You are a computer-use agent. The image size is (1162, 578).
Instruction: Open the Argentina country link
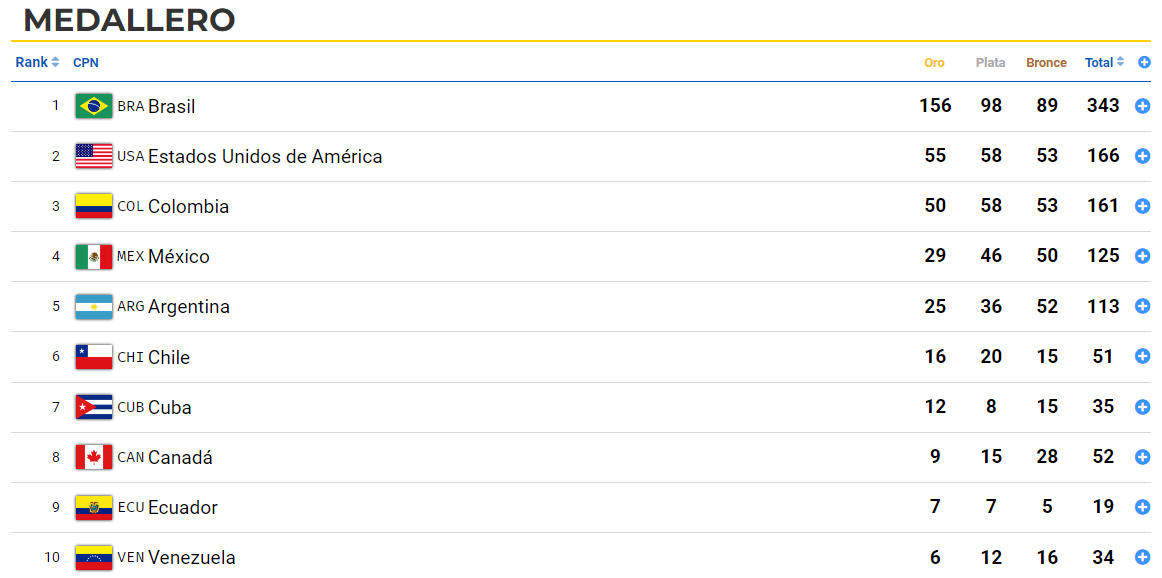click(189, 307)
